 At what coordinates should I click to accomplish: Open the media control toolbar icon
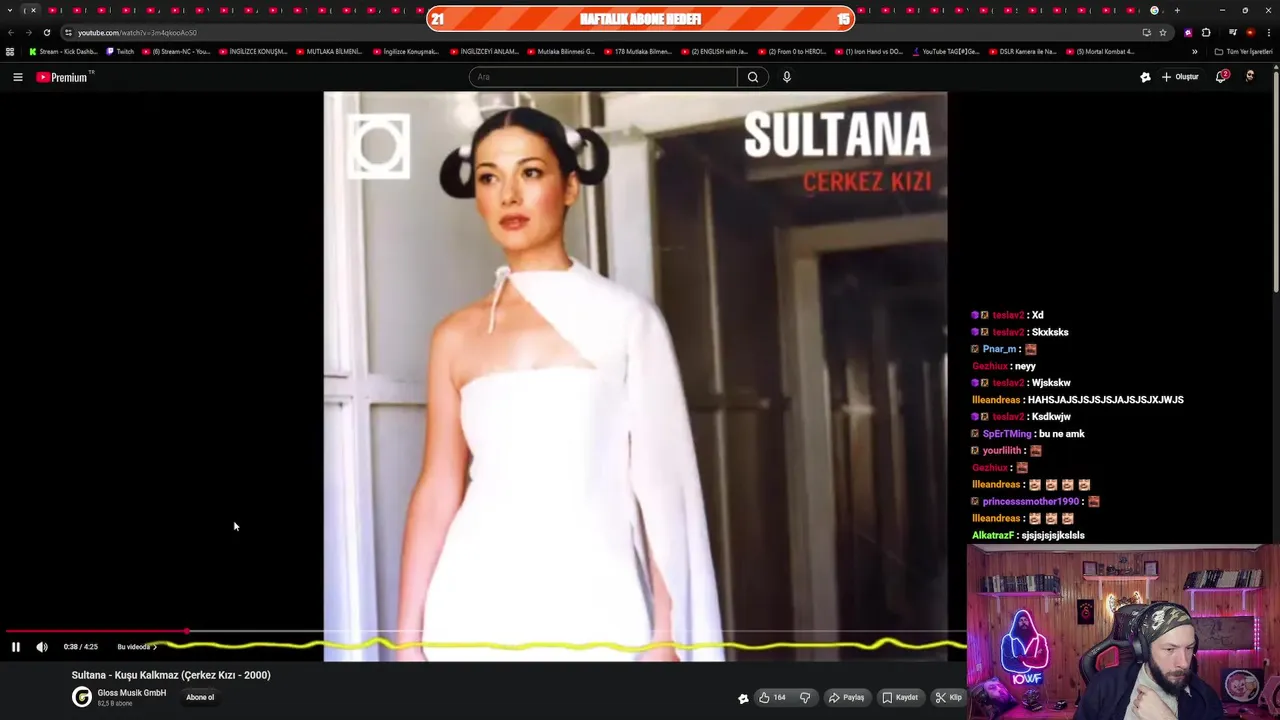coord(1233,32)
